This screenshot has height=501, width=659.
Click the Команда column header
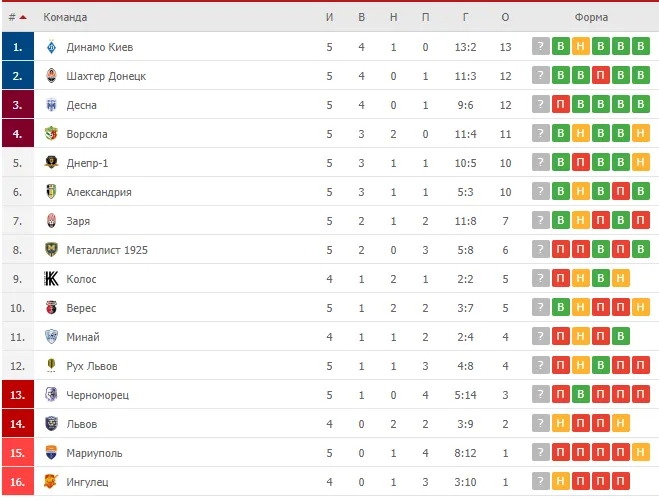click(65, 17)
